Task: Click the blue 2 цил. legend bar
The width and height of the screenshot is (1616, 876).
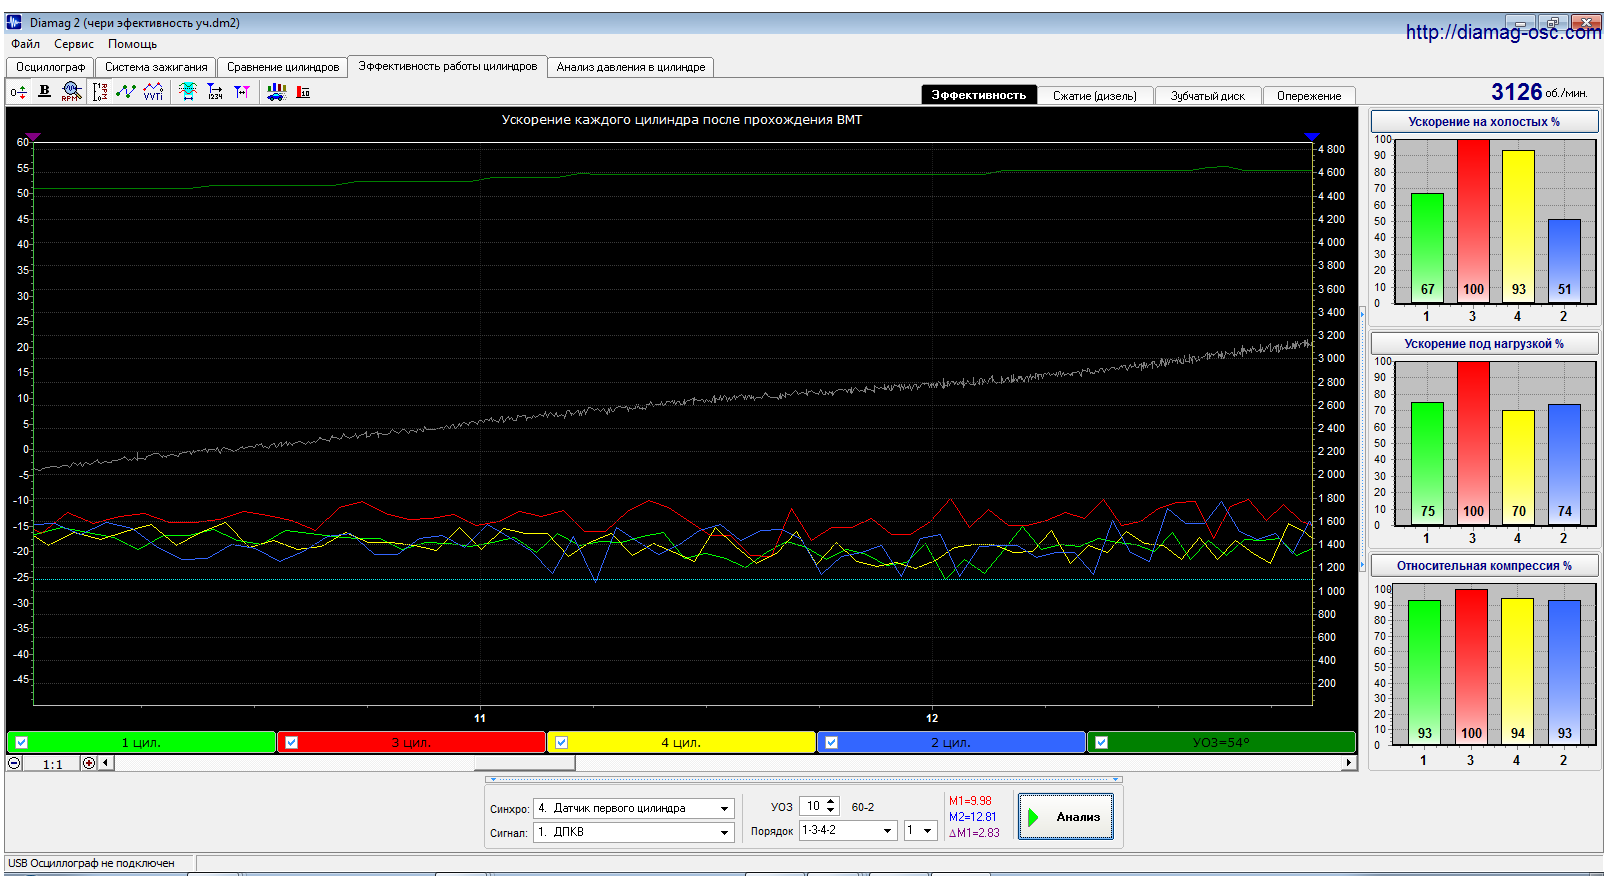Action: [x=951, y=742]
